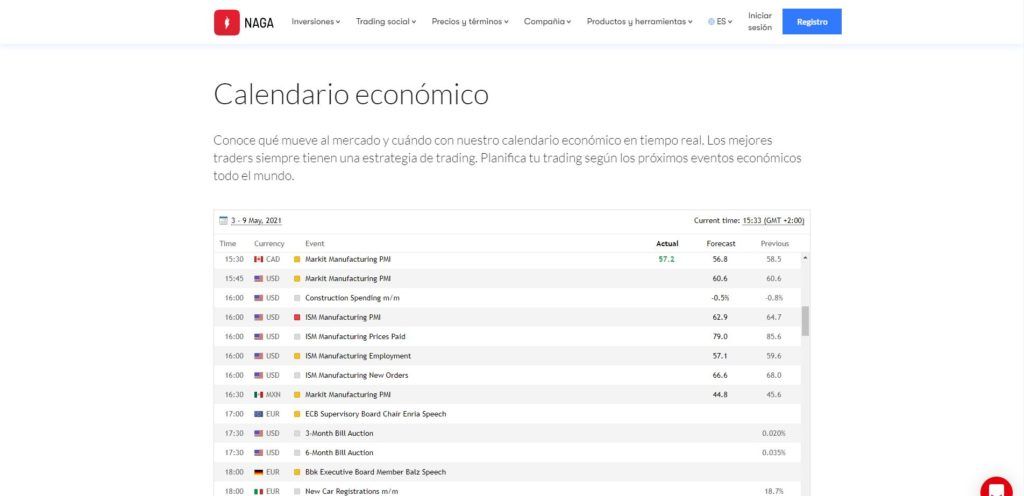Image resolution: width=1024 pixels, height=496 pixels.
Task: Click the Canada flag on the CAD row
Action: 259,259
